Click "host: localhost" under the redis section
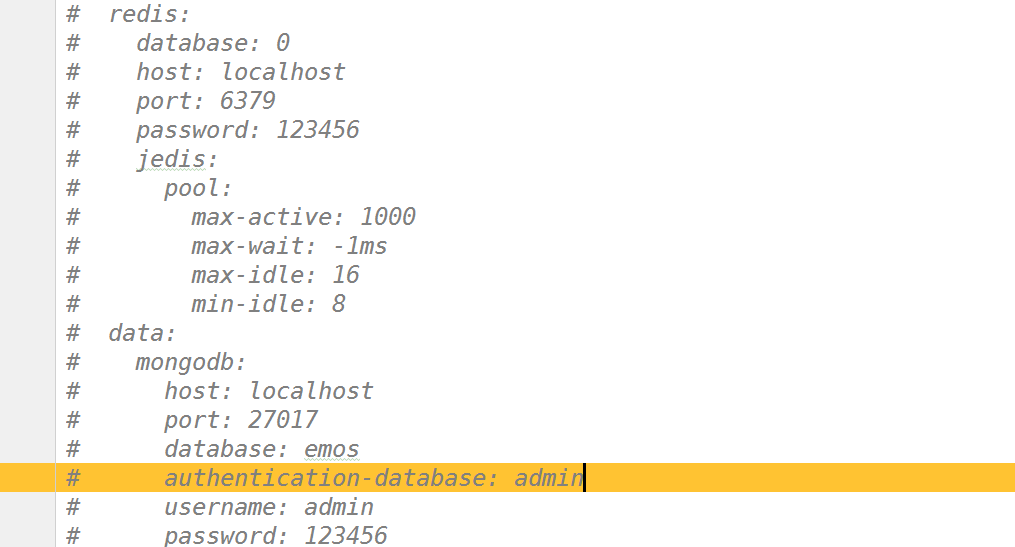Screen dimensions: 1015x547 240,73
